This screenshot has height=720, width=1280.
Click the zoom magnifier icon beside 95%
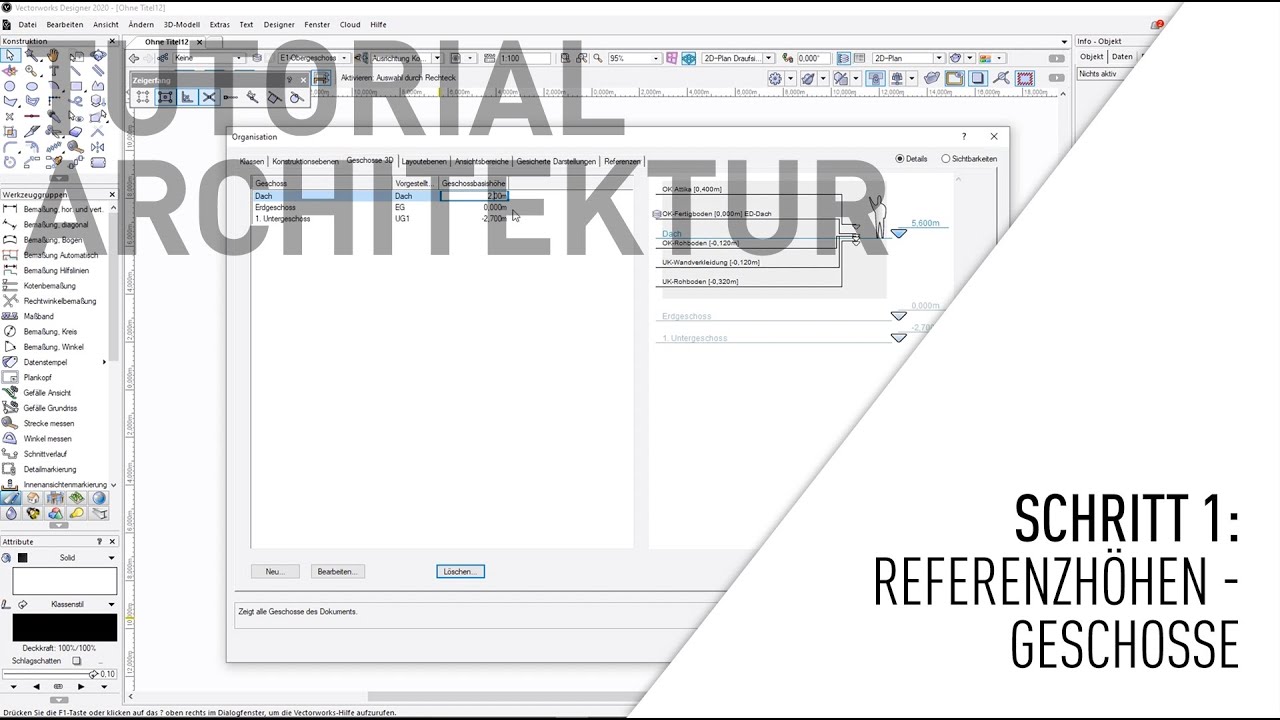click(596, 58)
